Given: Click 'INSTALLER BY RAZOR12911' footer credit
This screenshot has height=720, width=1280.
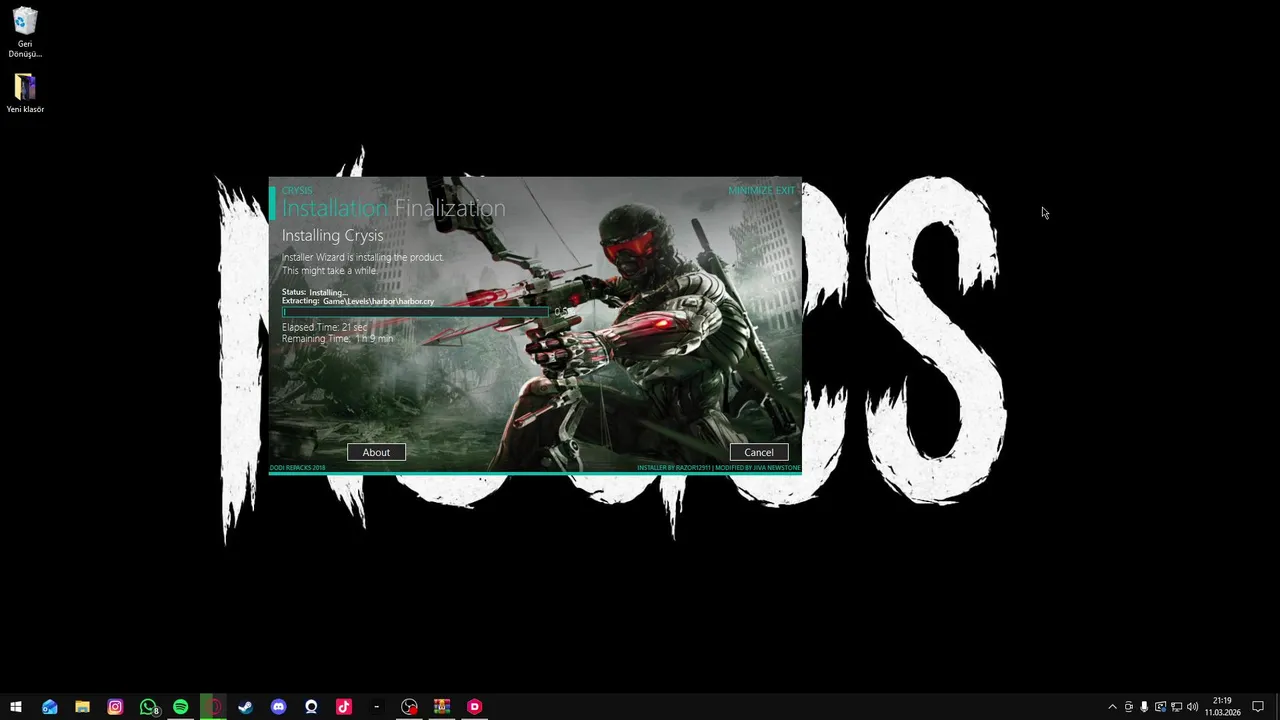Looking at the screenshot, I should (x=674, y=468).
